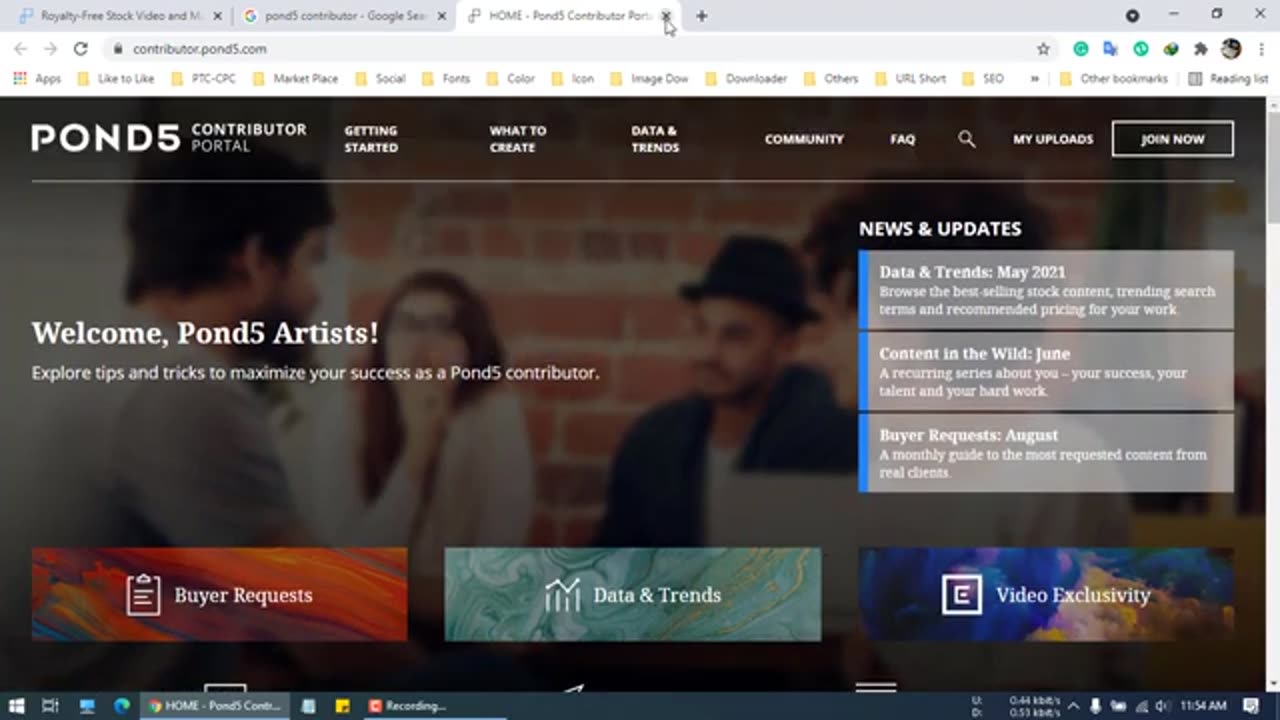Open the Video Exclusivity banner
Viewport: 1280px width, 720px height.
click(x=1046, y=594)
